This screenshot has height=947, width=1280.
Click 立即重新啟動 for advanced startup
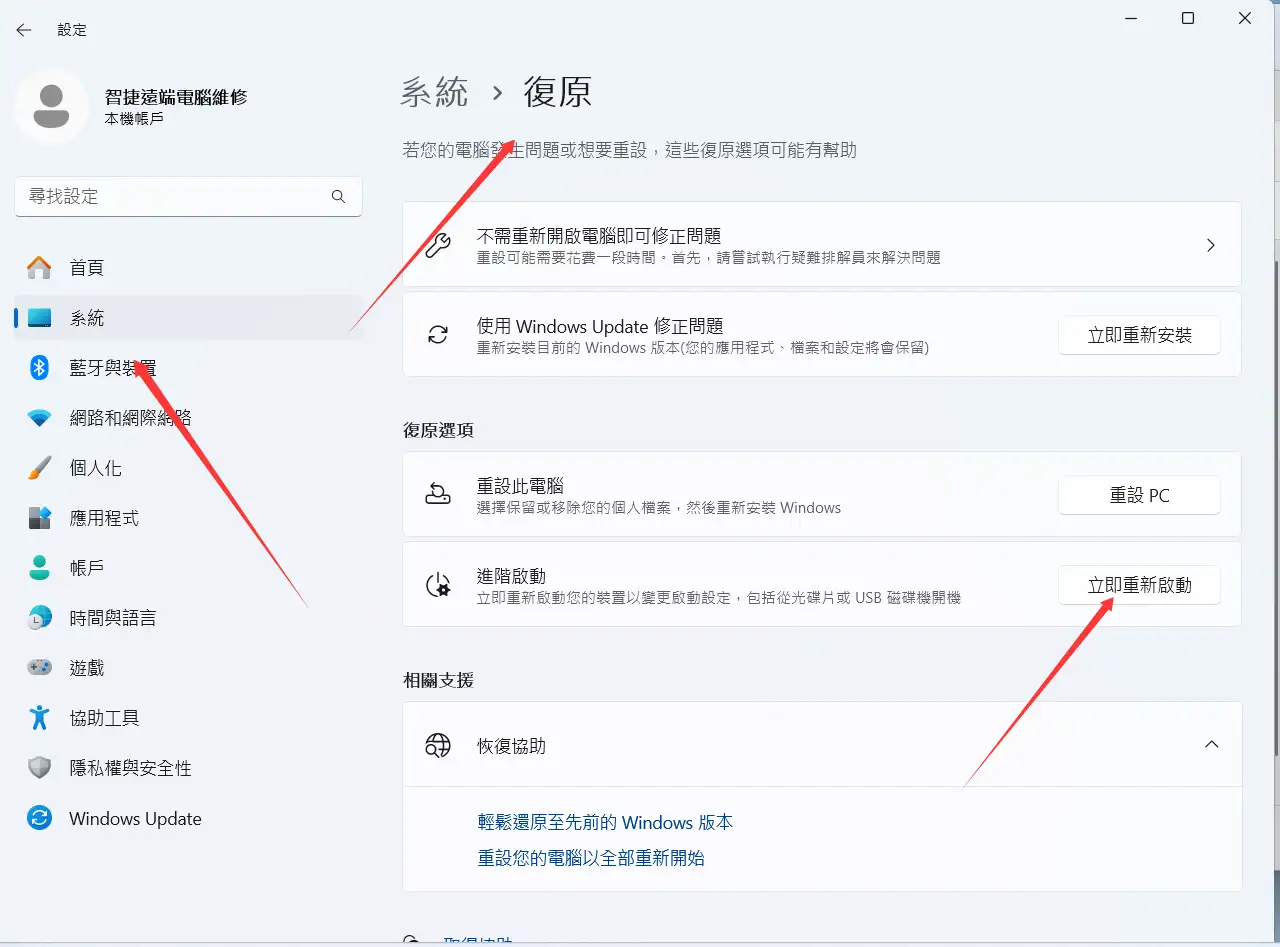tap(1139, 585)
